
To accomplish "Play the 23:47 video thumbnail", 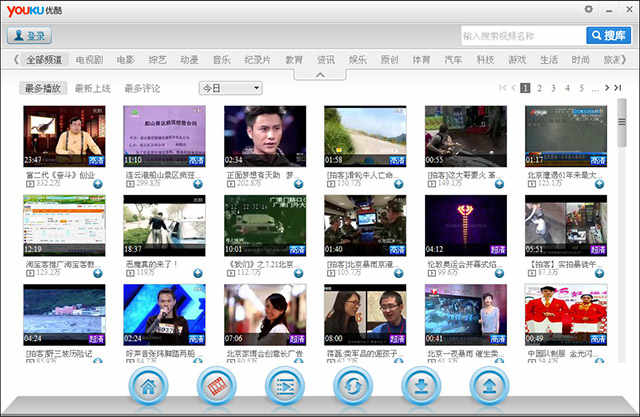I will tap(64, 136).
